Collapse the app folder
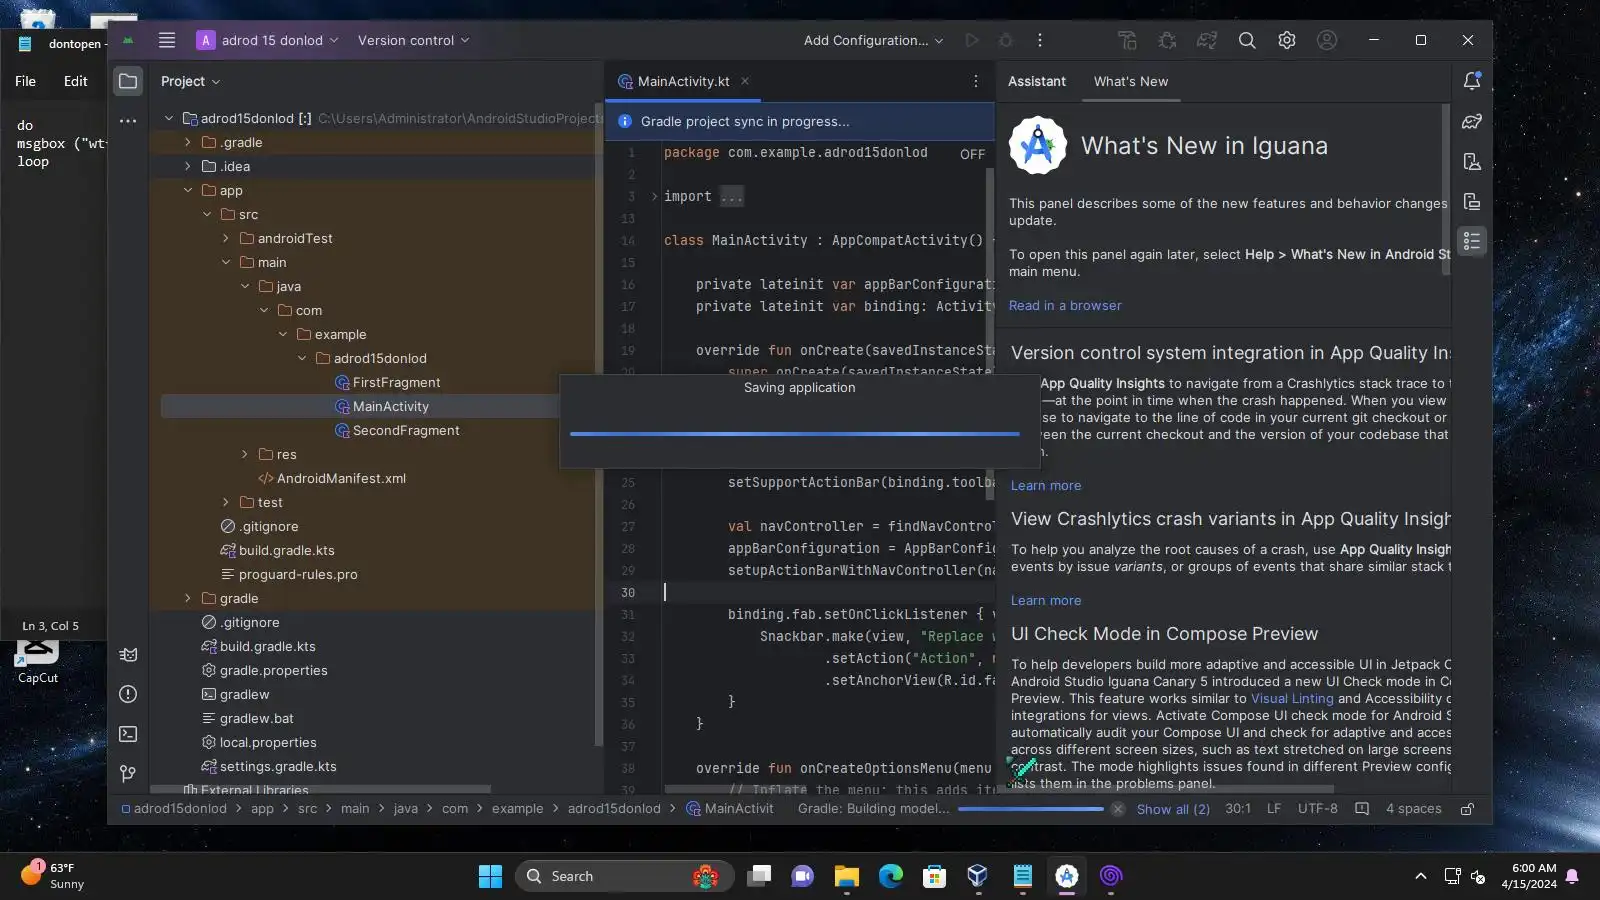 tap(187, 190)
